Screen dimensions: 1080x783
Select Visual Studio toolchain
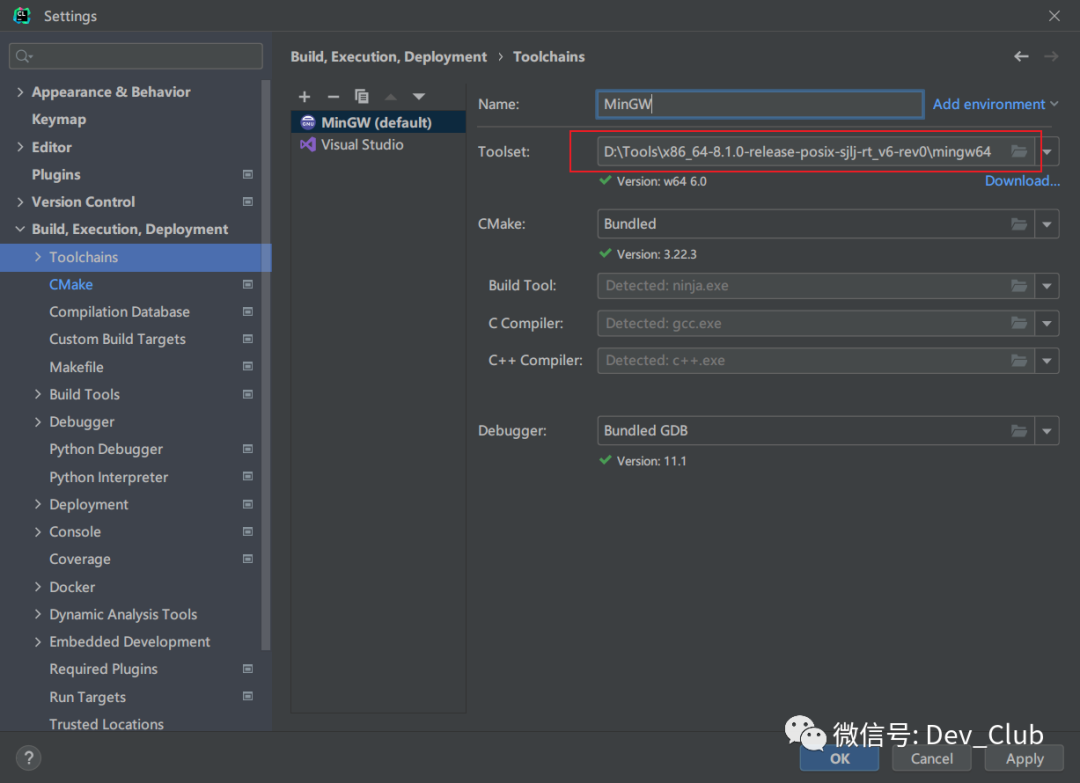(378, 145)
